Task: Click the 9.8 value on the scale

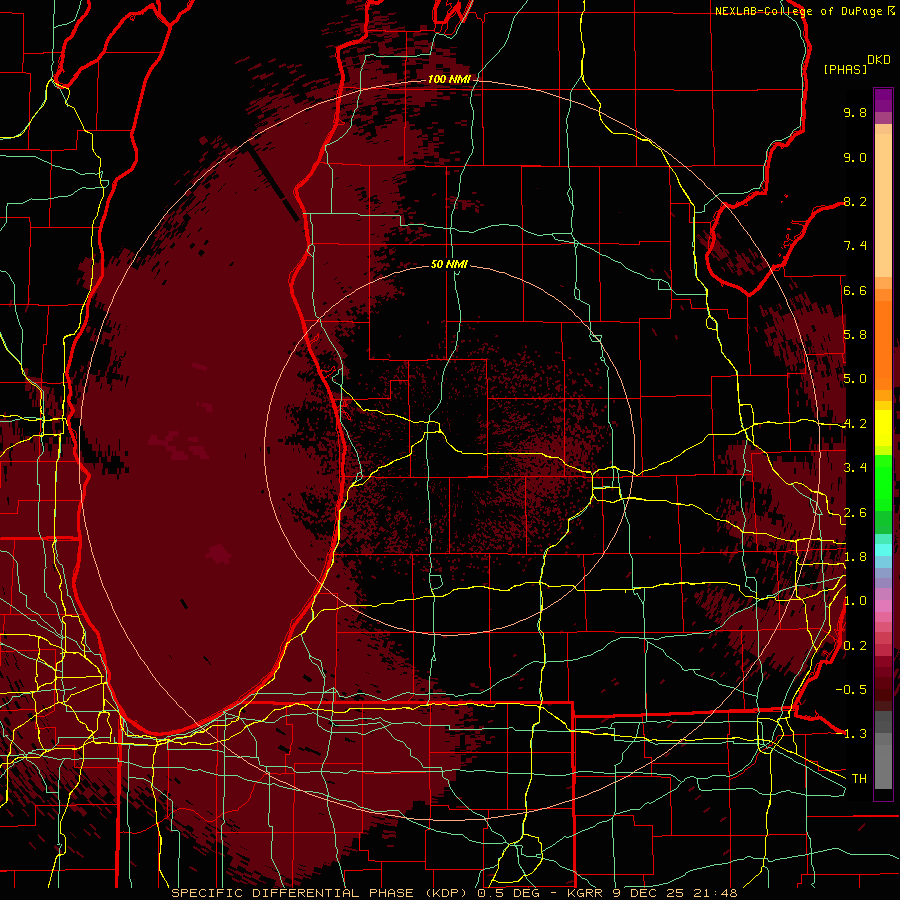Action: 855,112
